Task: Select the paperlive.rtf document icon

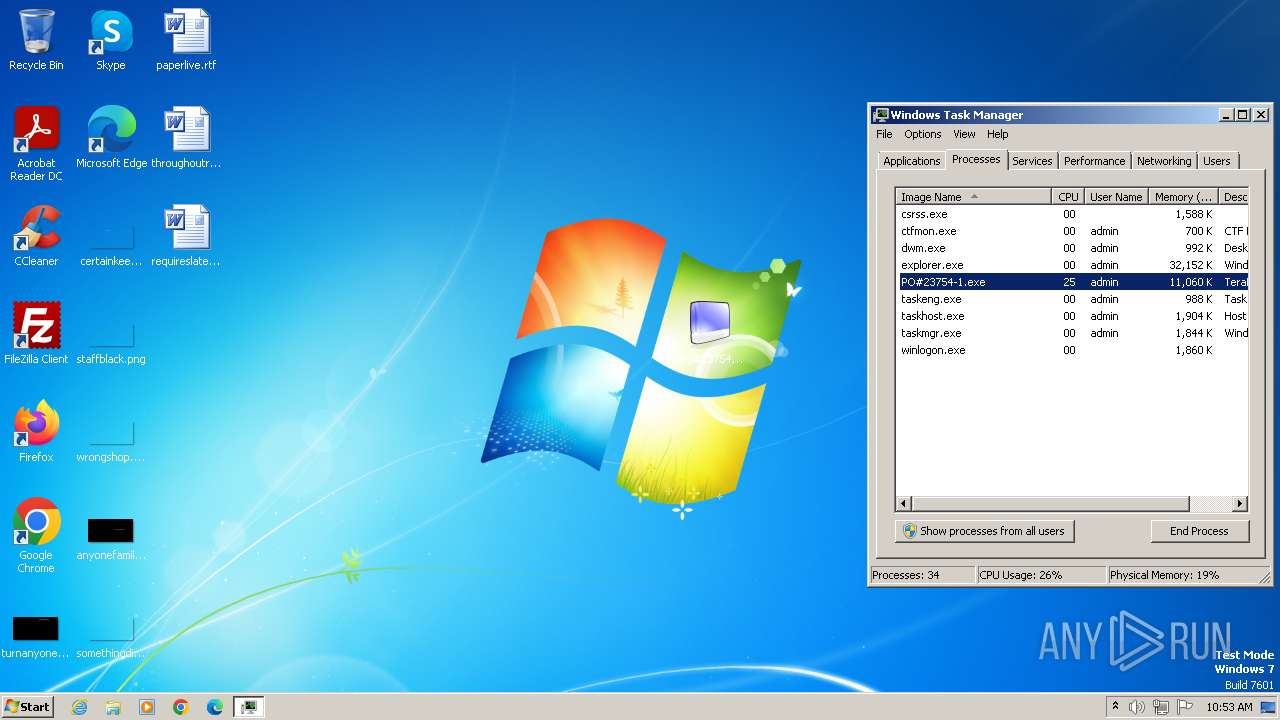Action: [186, 40]
